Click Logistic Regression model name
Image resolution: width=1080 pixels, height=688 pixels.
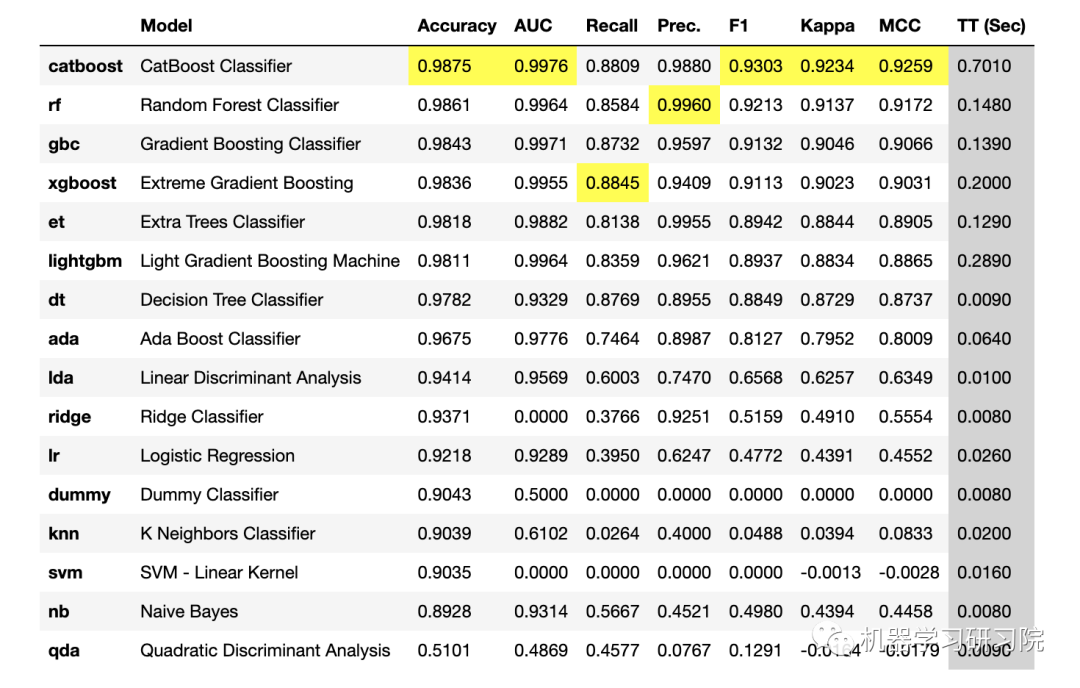[x=218, y=455]
